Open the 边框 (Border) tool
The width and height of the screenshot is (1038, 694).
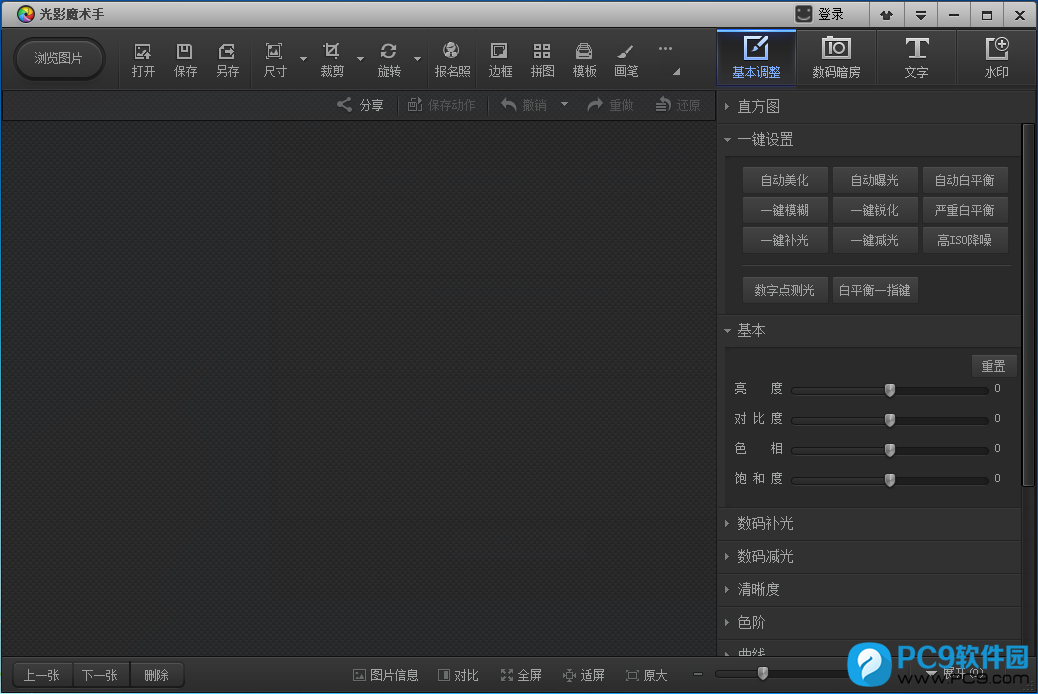(500, 60)
